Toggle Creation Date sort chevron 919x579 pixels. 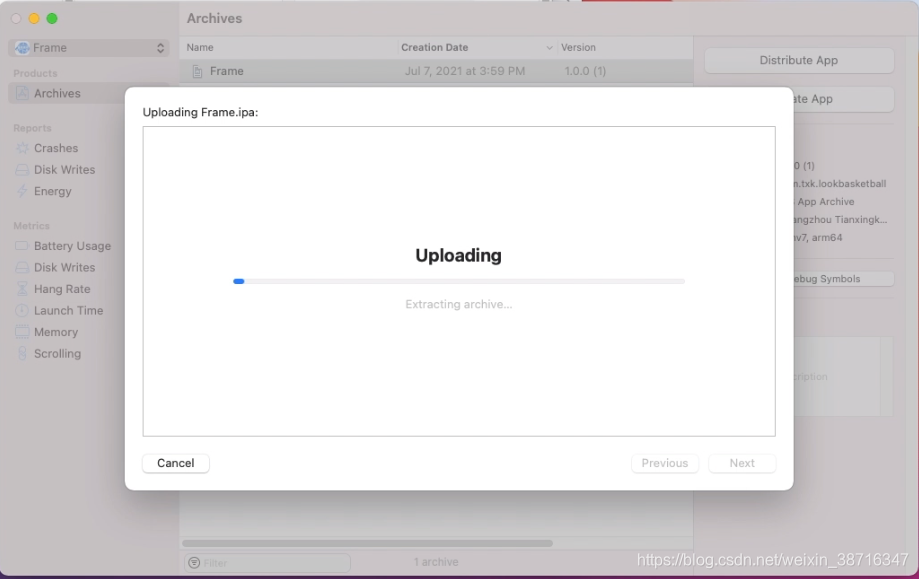coord(549,48)
